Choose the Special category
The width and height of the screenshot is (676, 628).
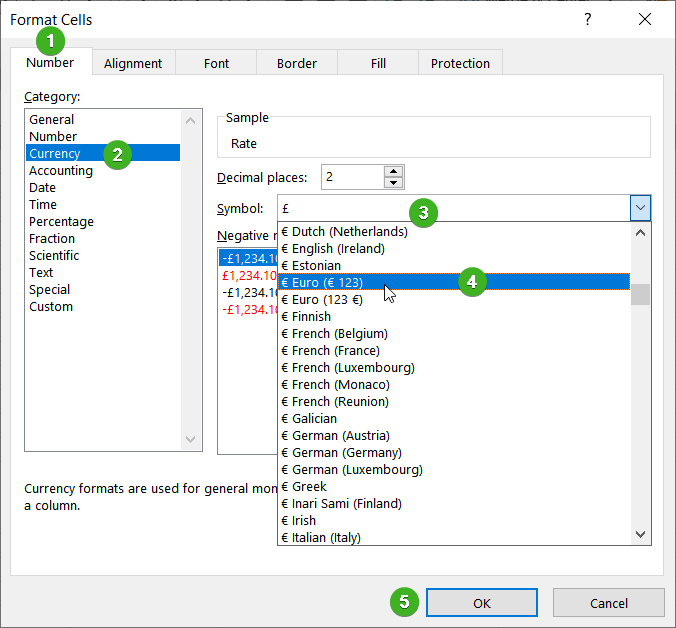[103, 289]
